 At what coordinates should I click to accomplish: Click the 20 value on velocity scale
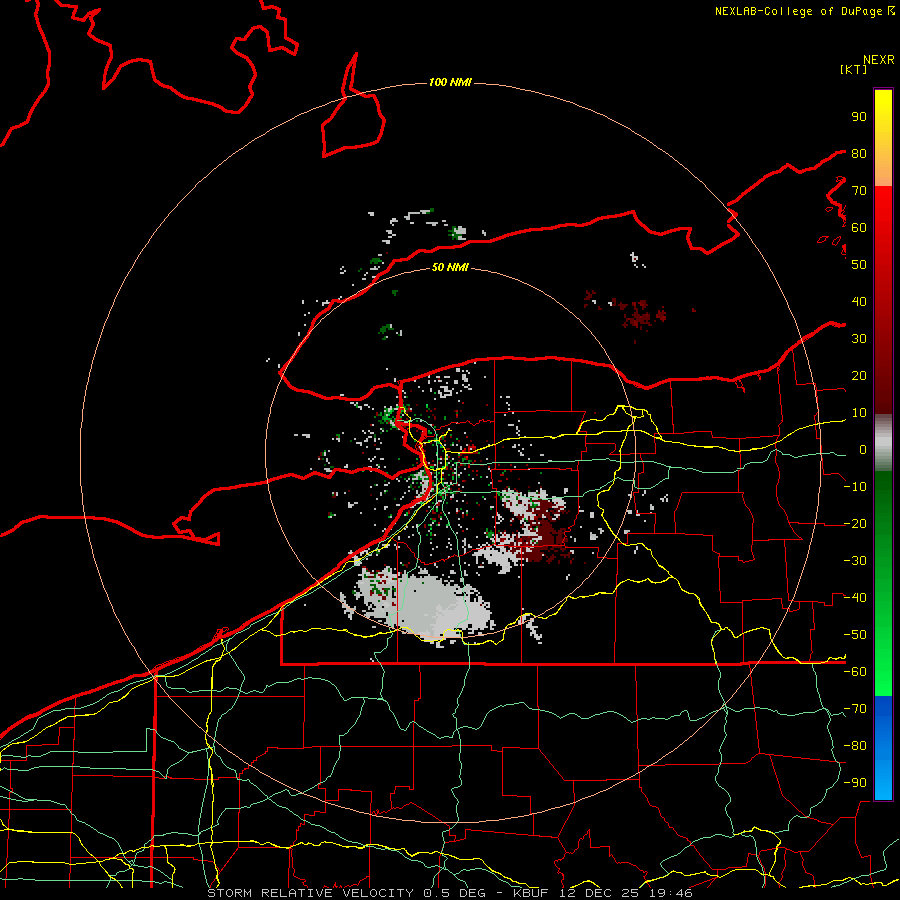click(859, 376)
